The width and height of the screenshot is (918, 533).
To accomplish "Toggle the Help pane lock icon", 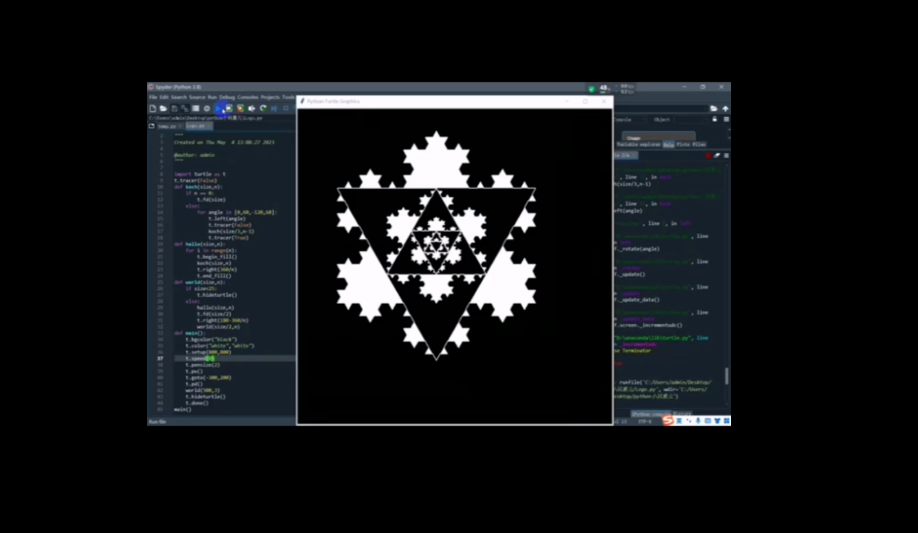I will [x=716, y=119].
